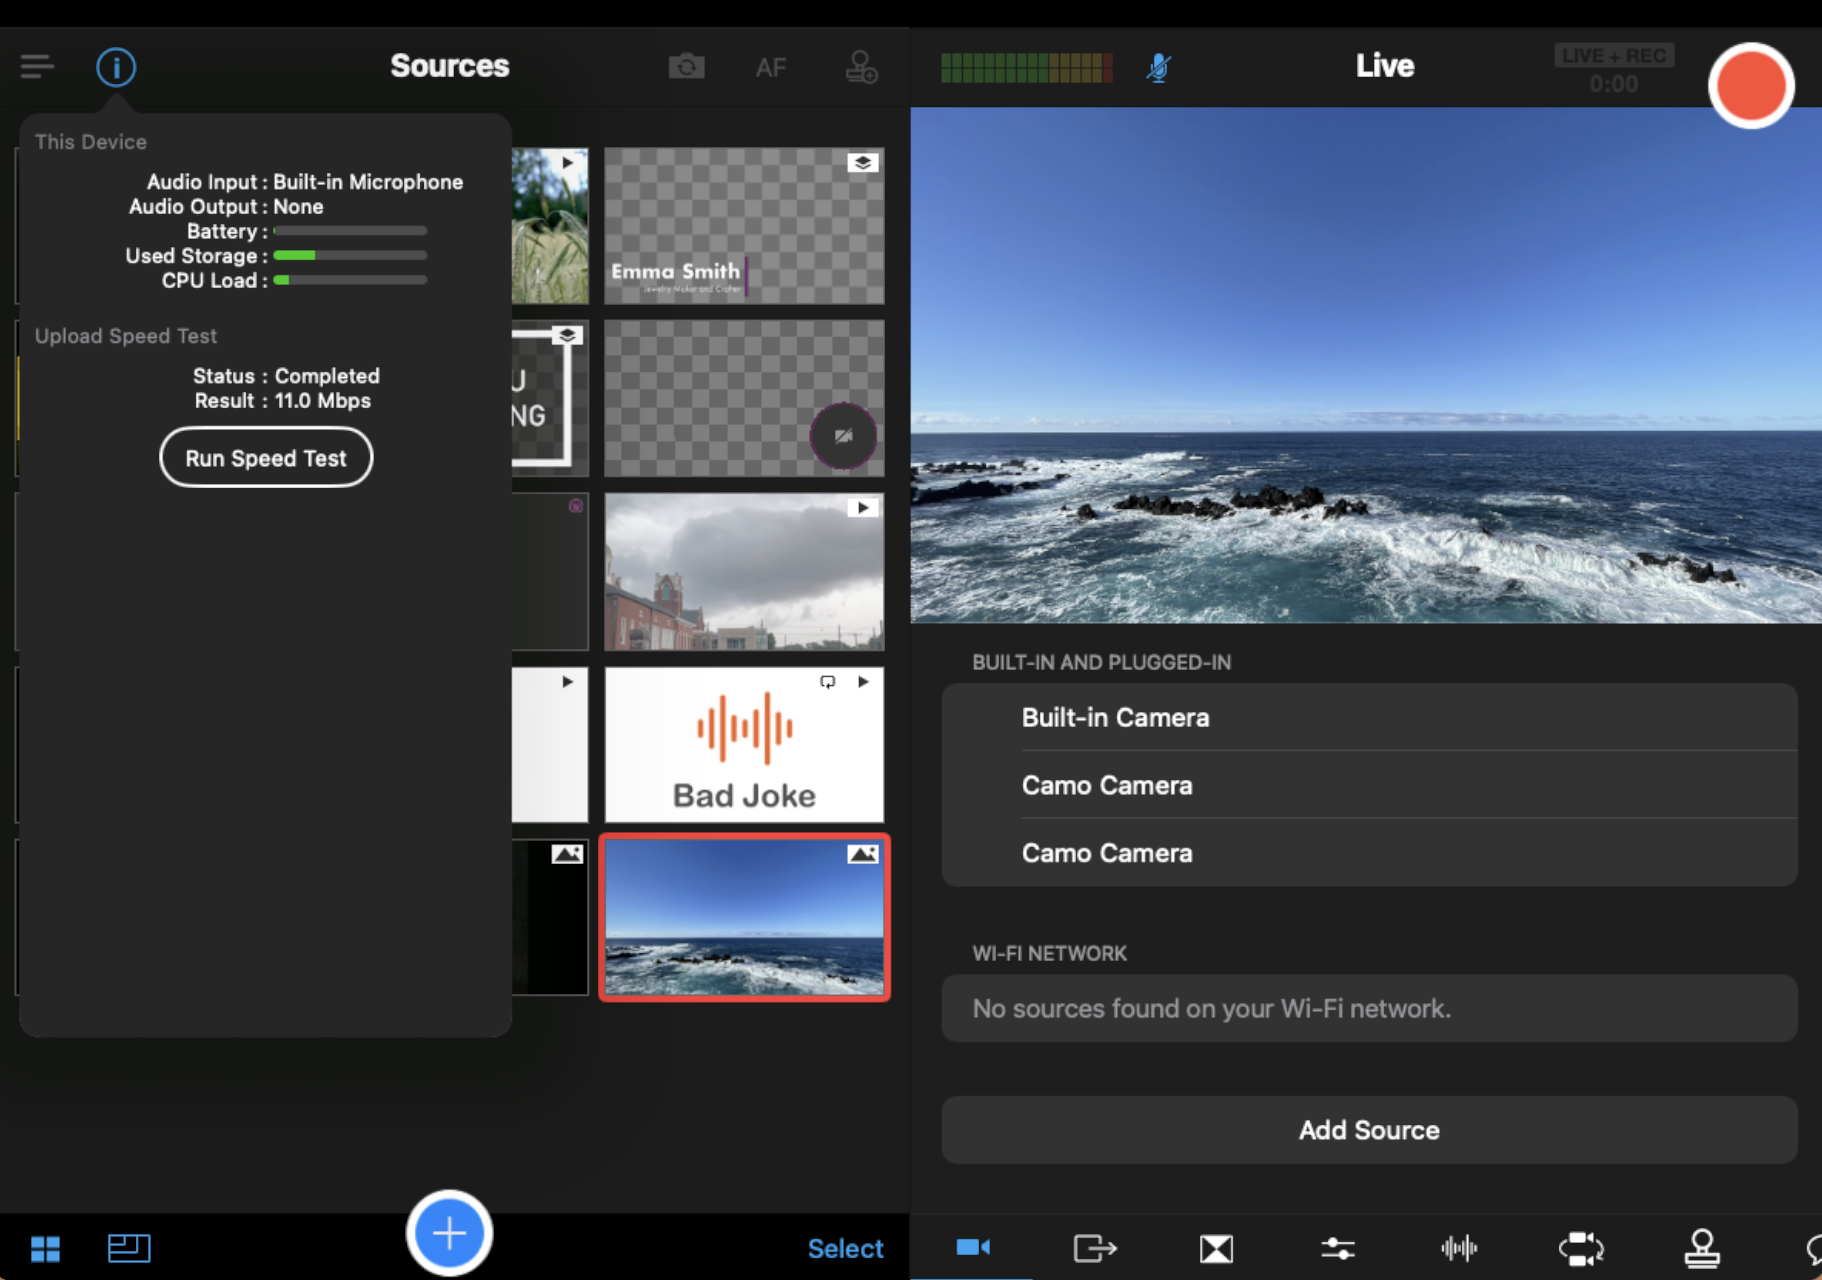The image size is (1822, 1280).
Task: Click the add remote guest icon
Action: (861, 67)
